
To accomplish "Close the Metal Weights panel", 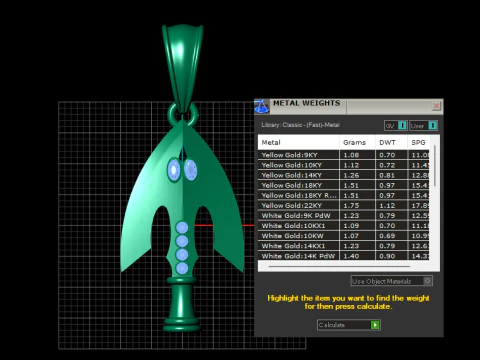I will click(436, 106).
